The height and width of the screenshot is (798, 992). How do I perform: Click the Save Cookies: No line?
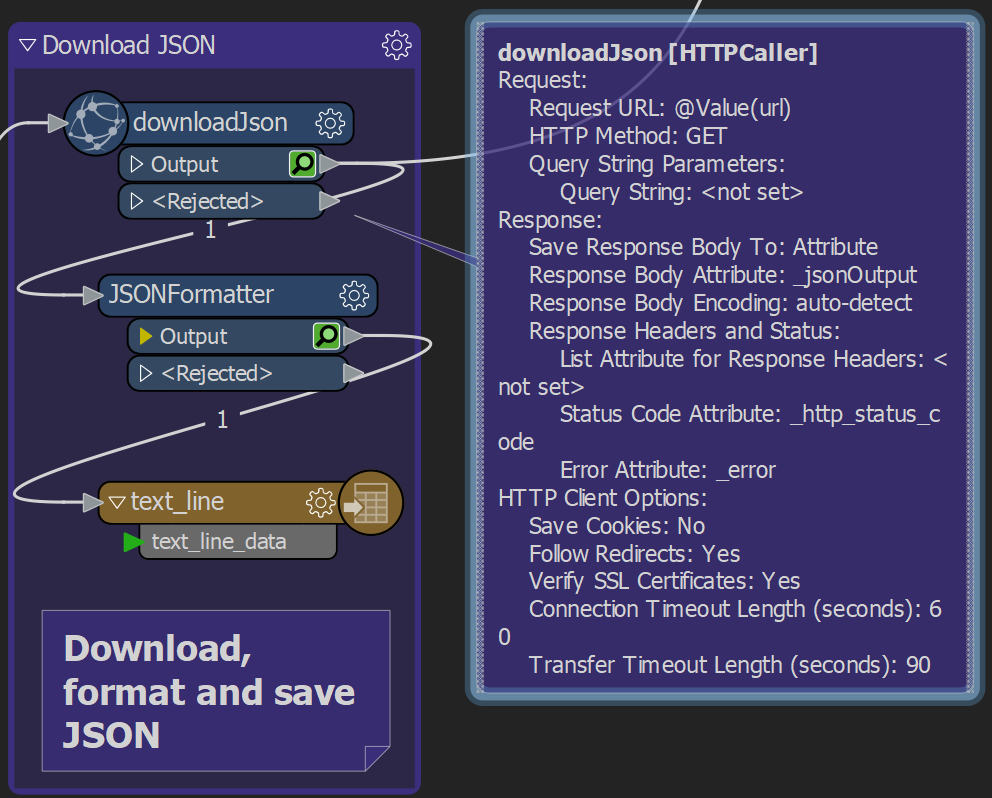(617, 526)
